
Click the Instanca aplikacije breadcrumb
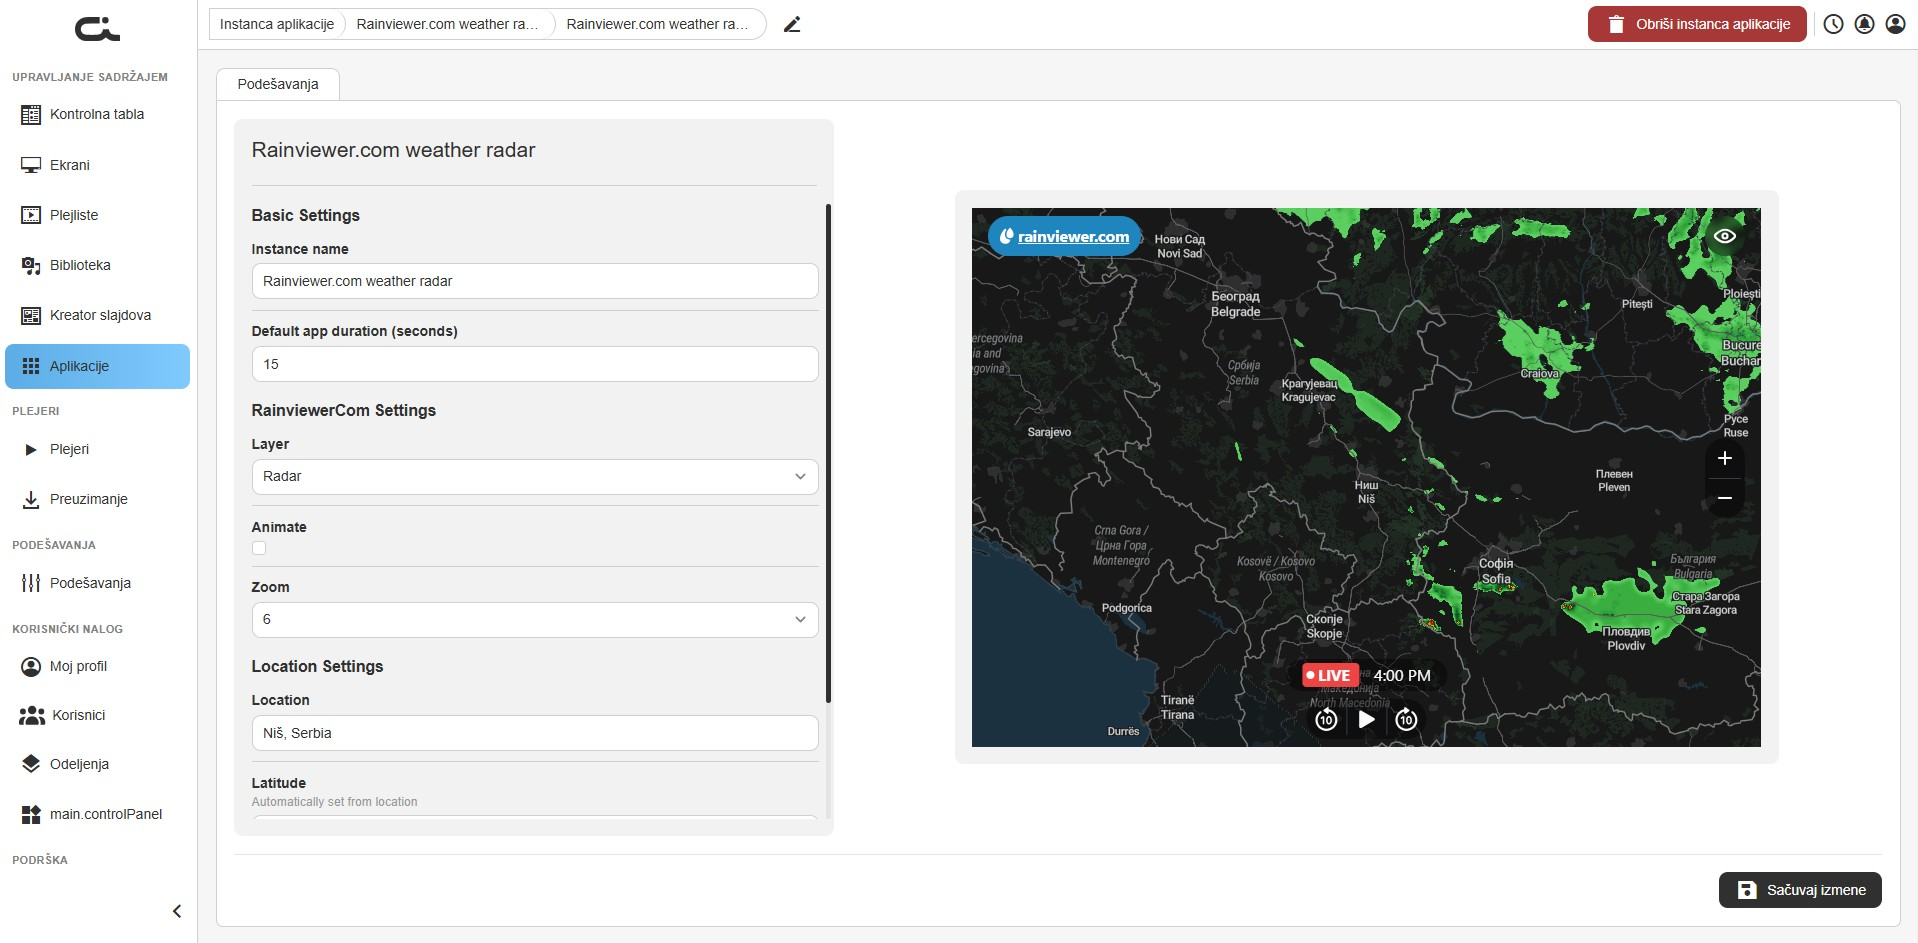point(277,24)
